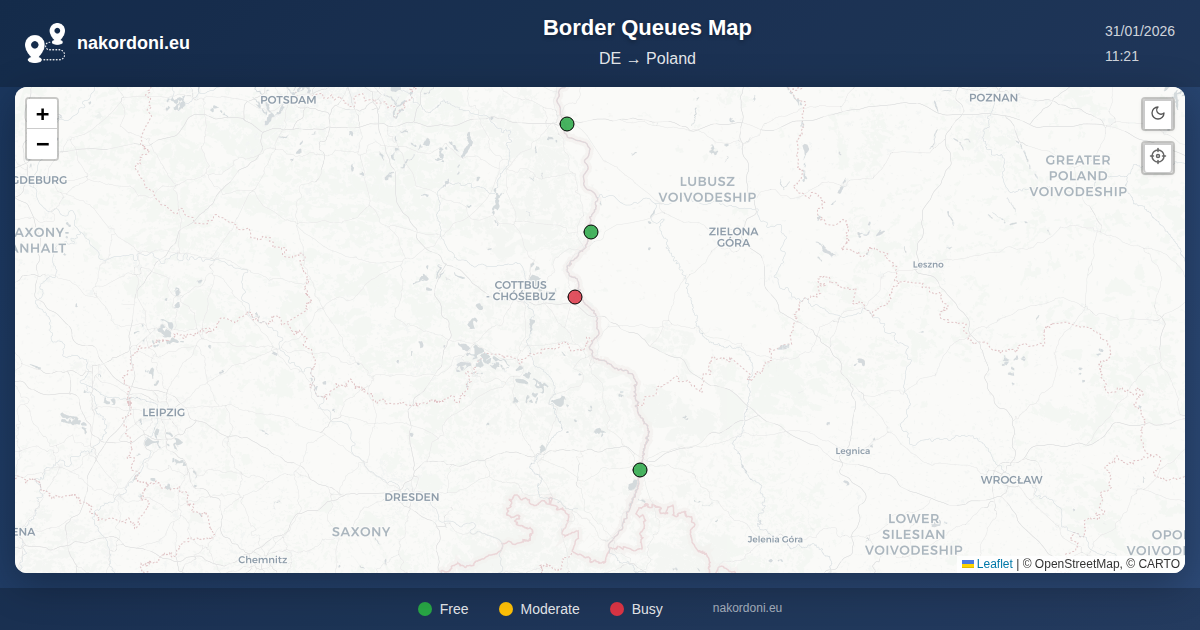Click green marker west of Zielona Góra
Screen dimensions: 1200x630
click(x=591, y=232)
